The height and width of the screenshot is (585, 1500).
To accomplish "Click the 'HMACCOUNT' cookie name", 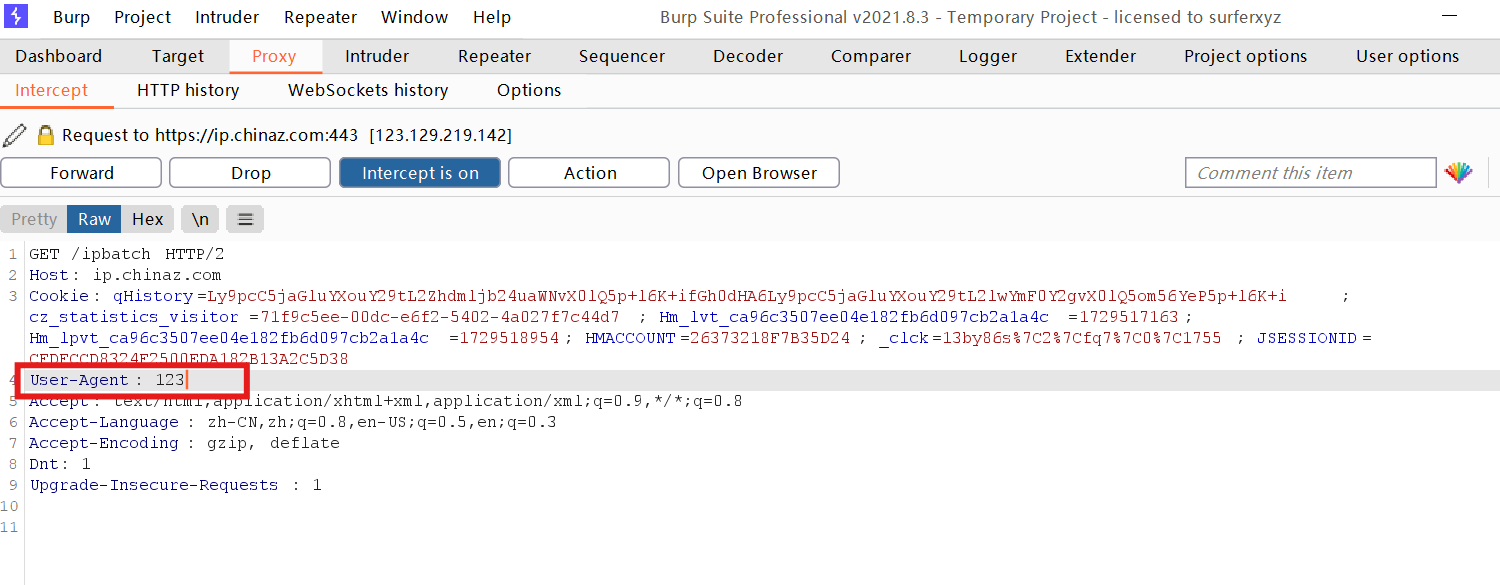I will tap(630, 338).
